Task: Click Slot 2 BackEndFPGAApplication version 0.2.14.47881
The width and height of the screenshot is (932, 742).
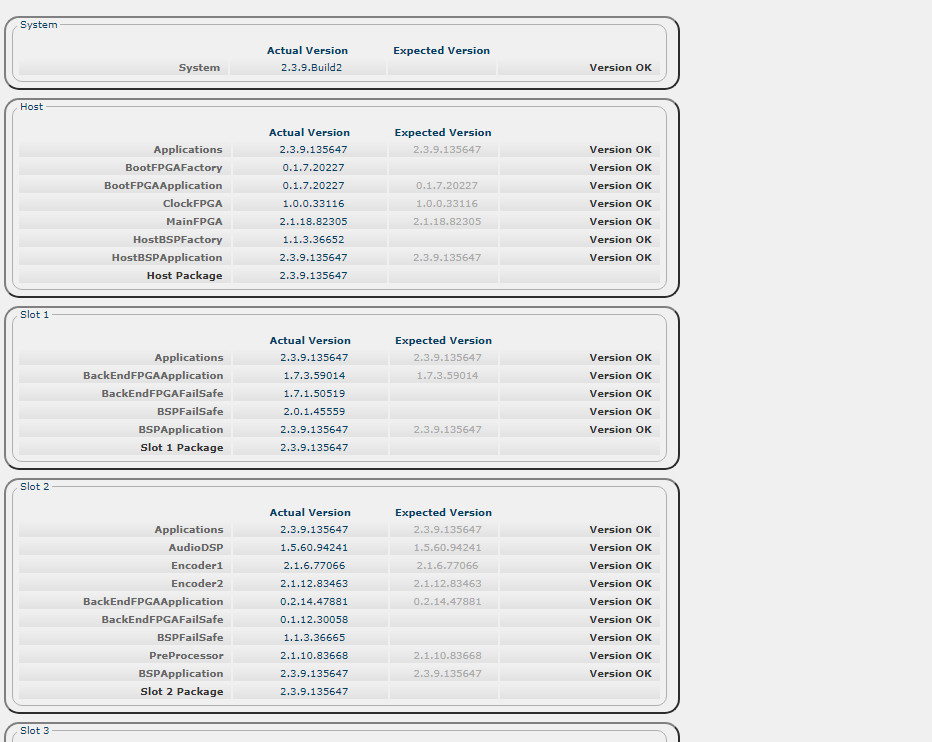Action: [x=314, y=602]
